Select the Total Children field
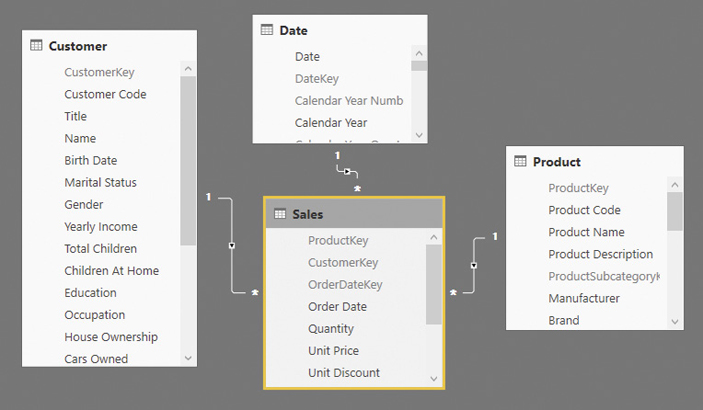 tap(100, 249)
